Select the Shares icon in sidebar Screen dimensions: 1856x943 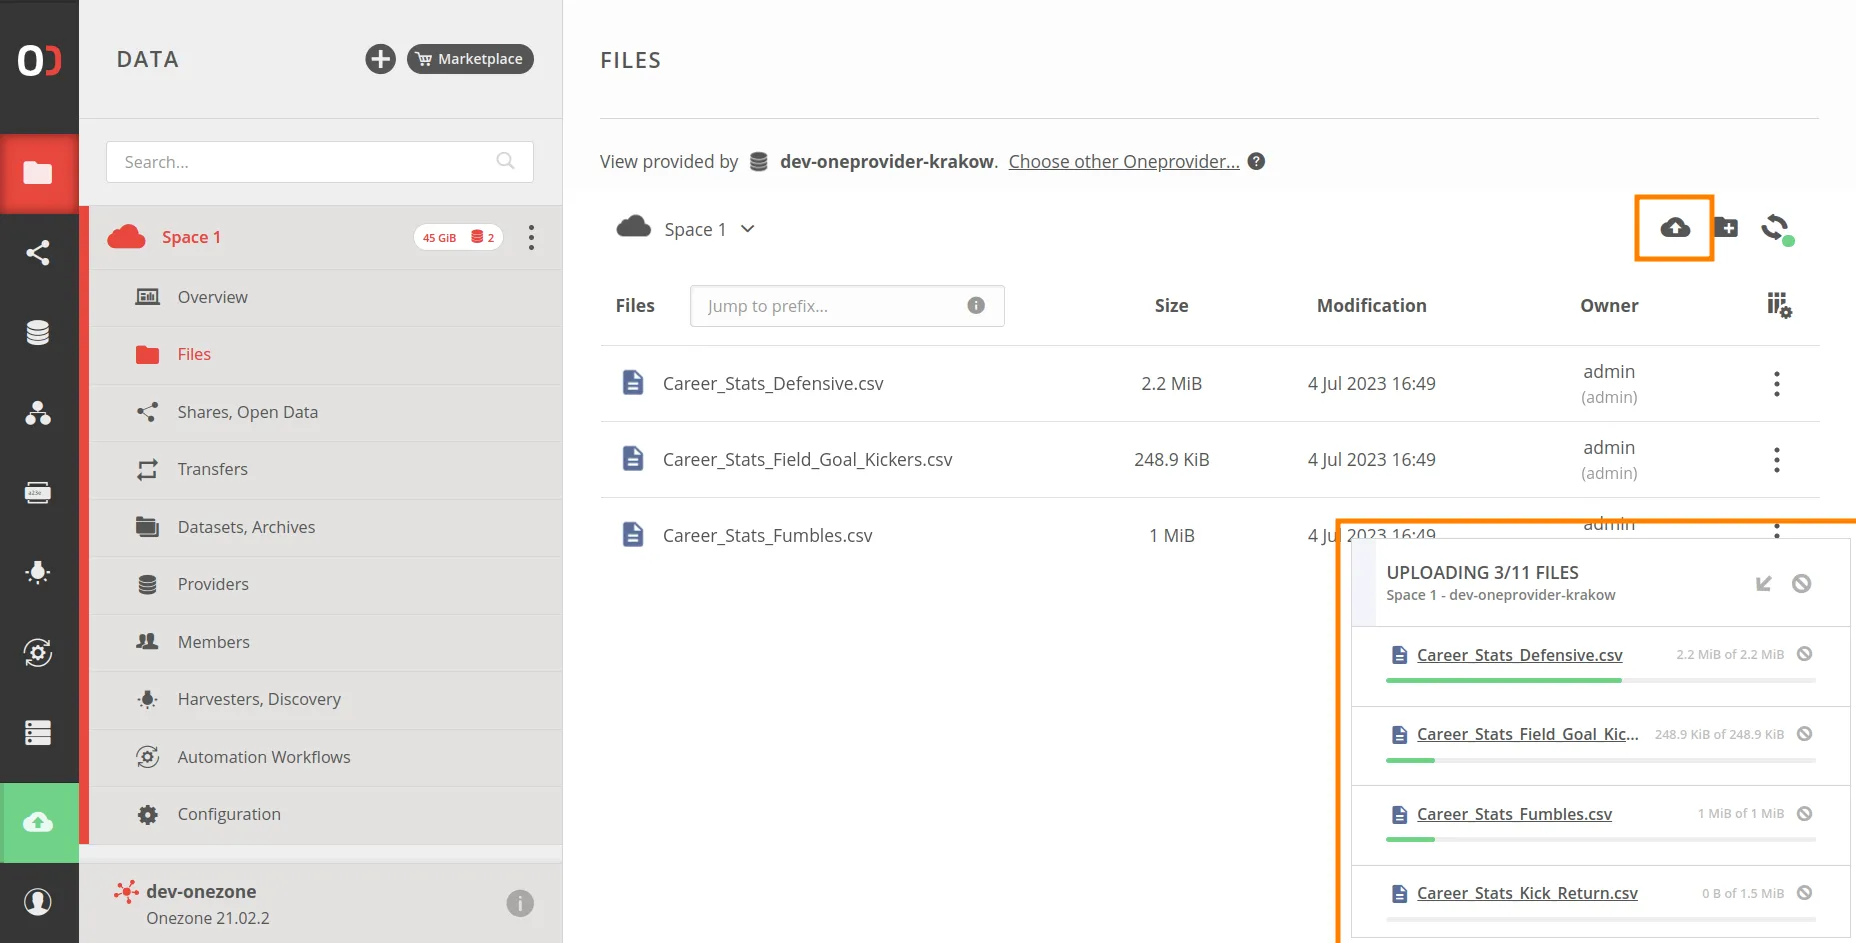39,252
